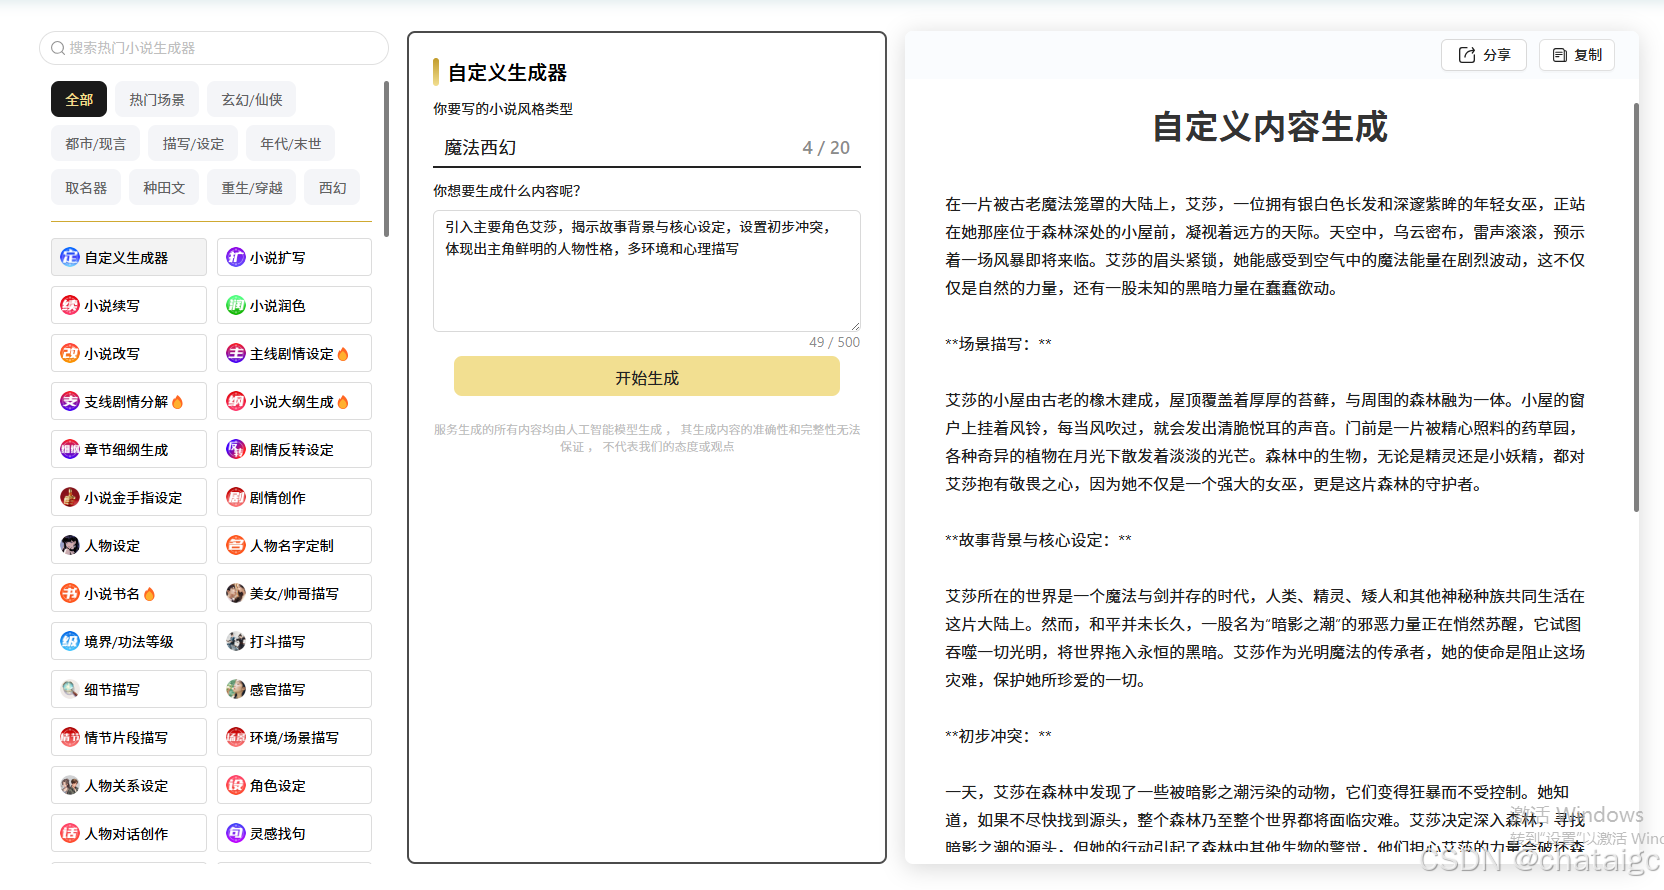Select the 西幻 category tab

coord(333,188)
